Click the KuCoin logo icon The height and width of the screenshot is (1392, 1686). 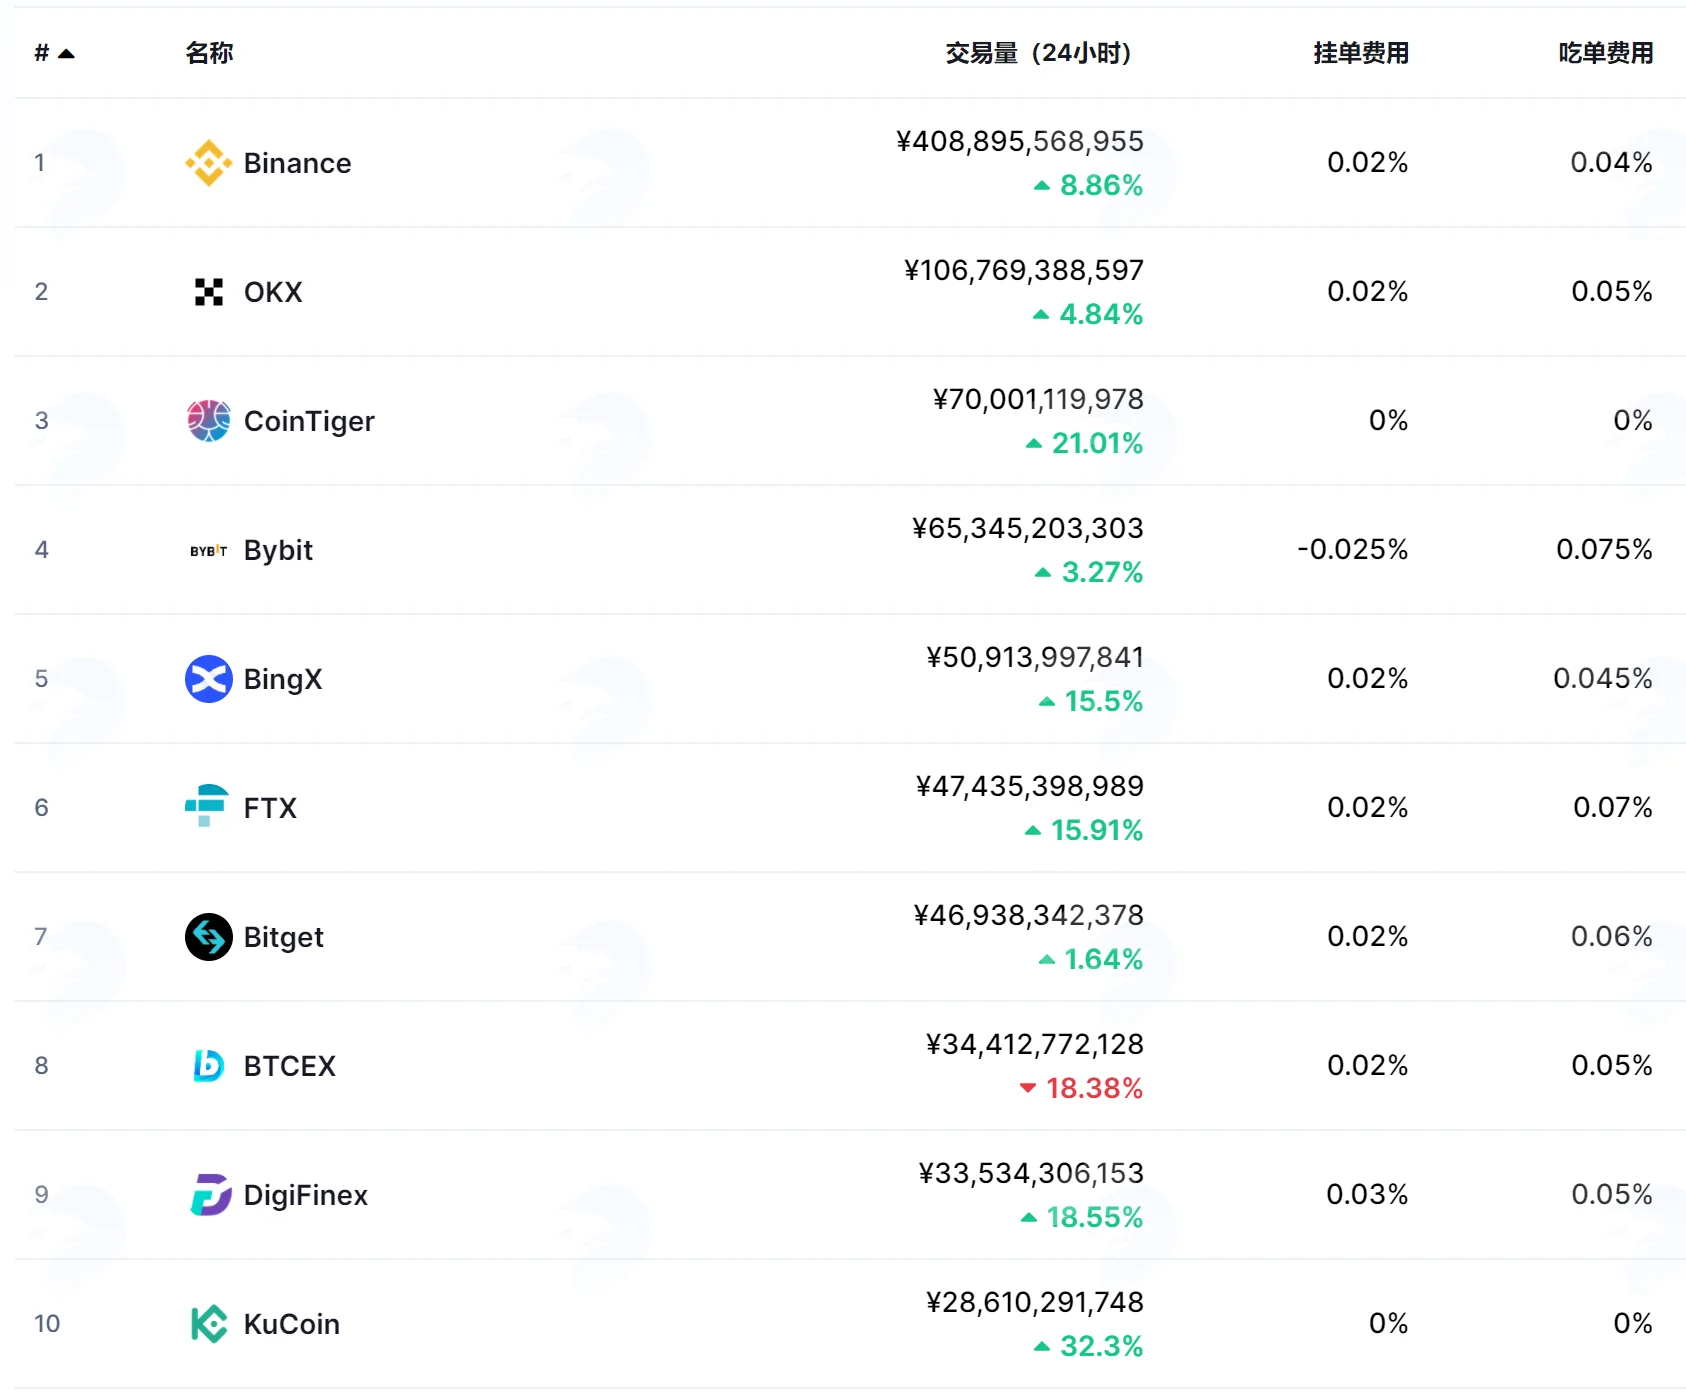[209, 1324]
